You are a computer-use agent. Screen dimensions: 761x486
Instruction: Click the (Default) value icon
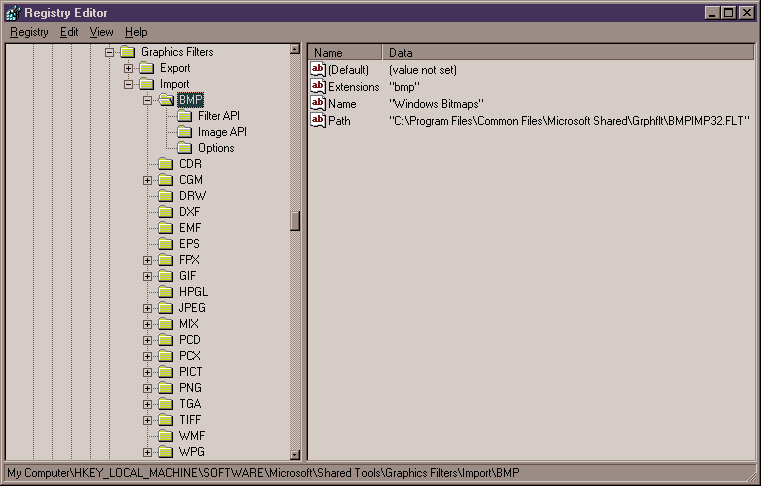pyautogui.click(x=318, y=70)
